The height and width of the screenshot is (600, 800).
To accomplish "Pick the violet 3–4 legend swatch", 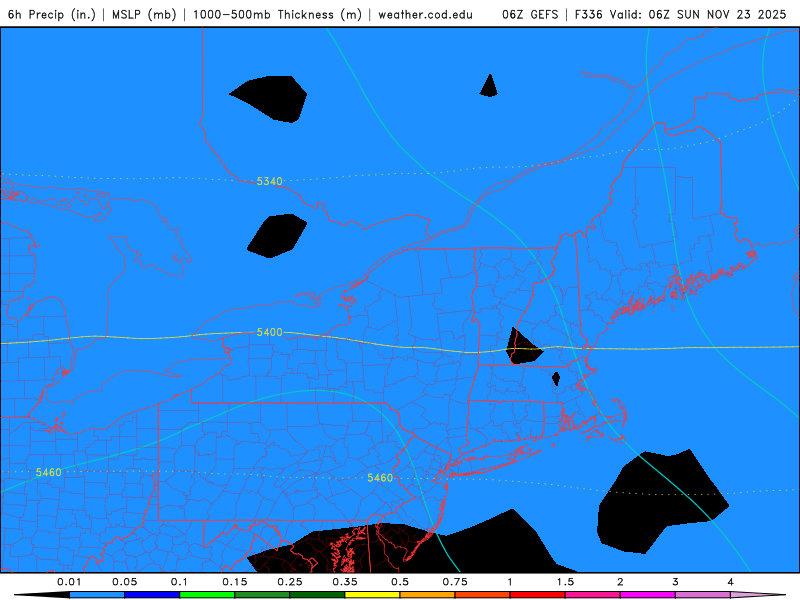I will 703,595.
